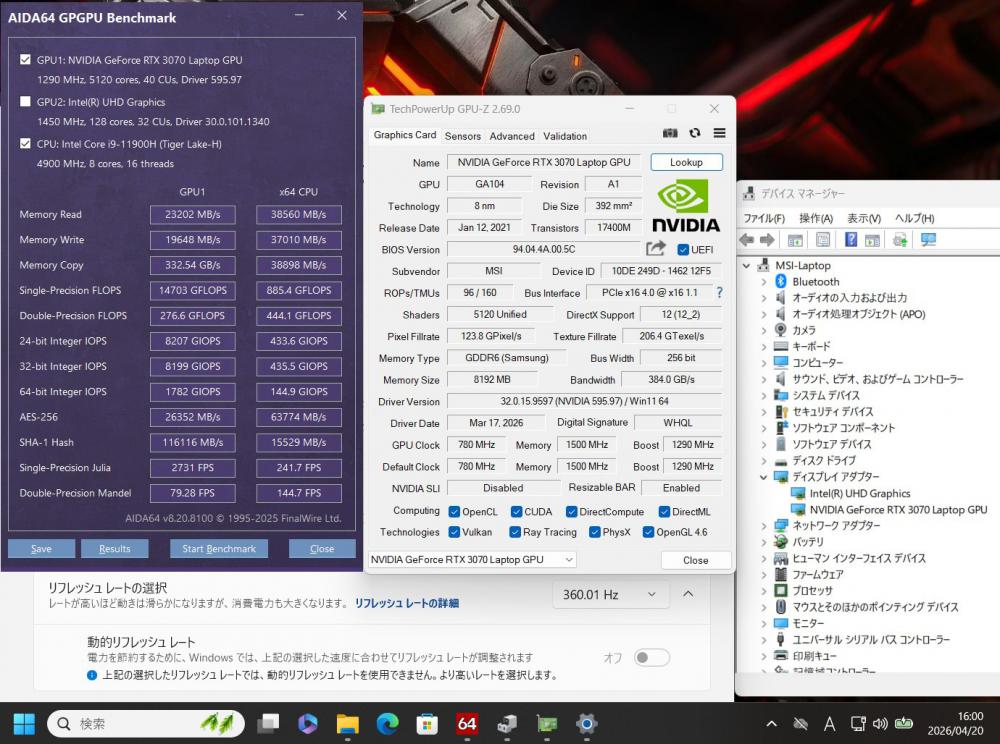Open the 操作(A) menu in Device Manager
1000x744 pixels.
[x=815, y=218]
